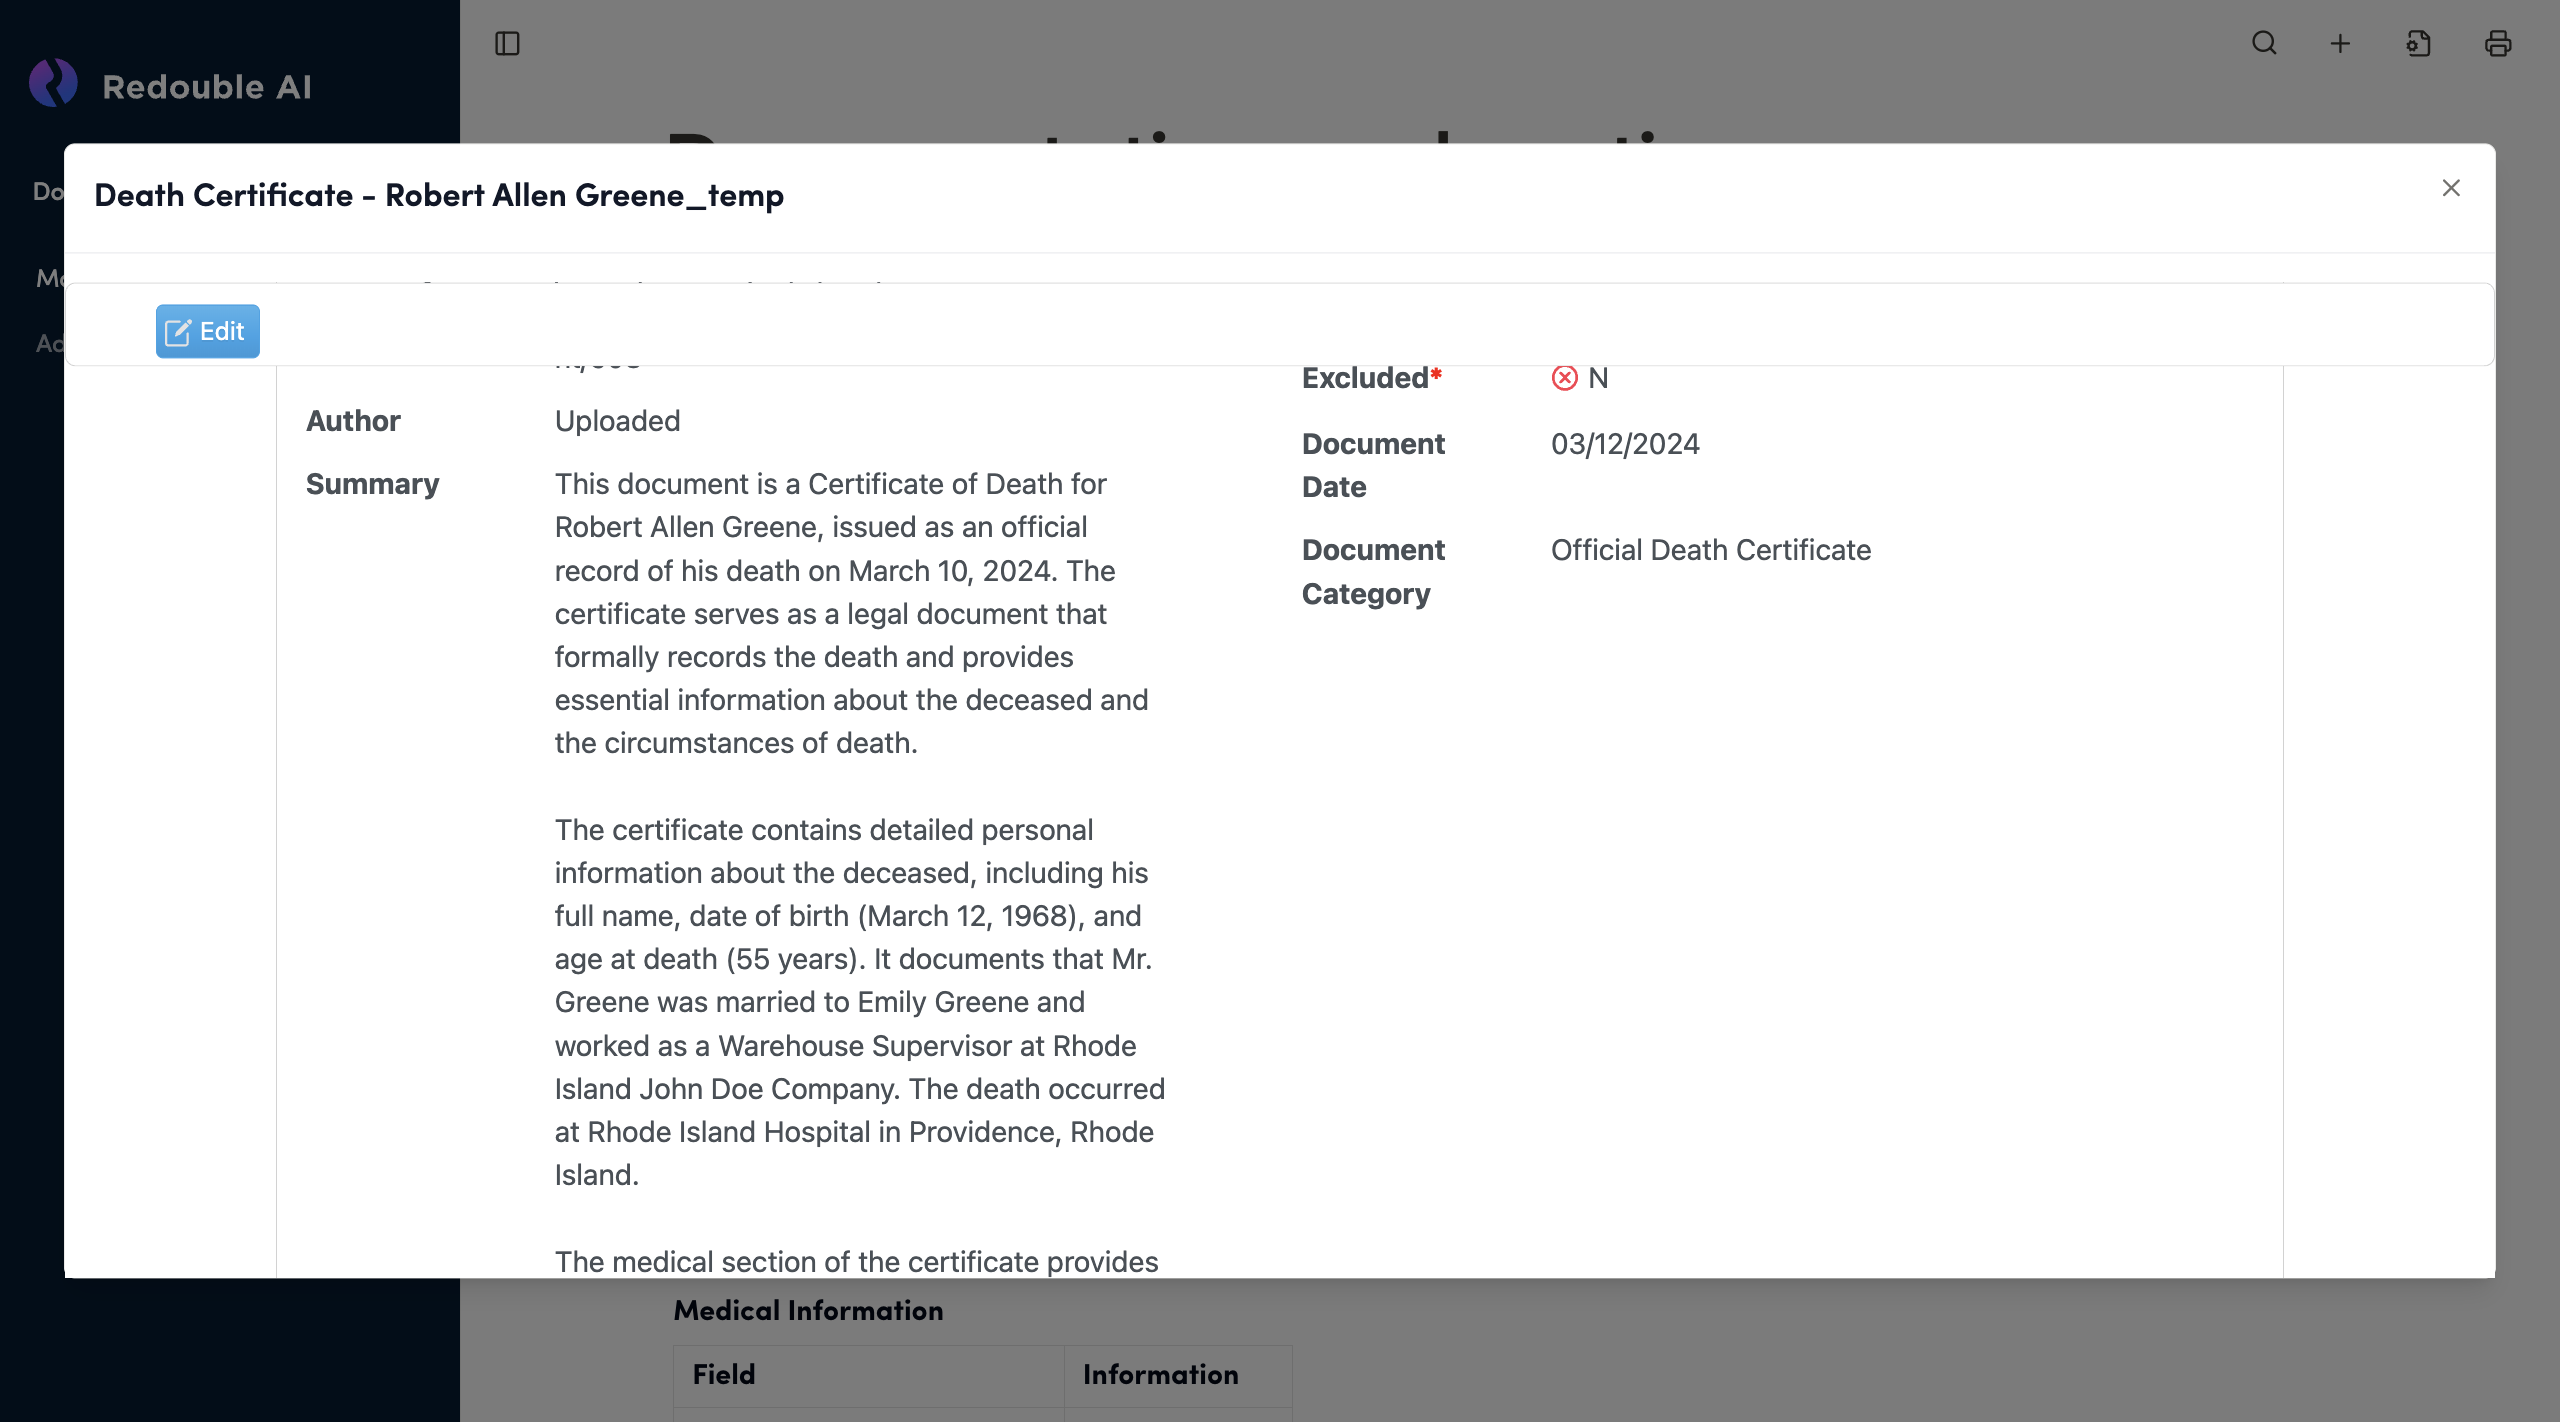Click the plus add icon

[x=2340, y=43]
